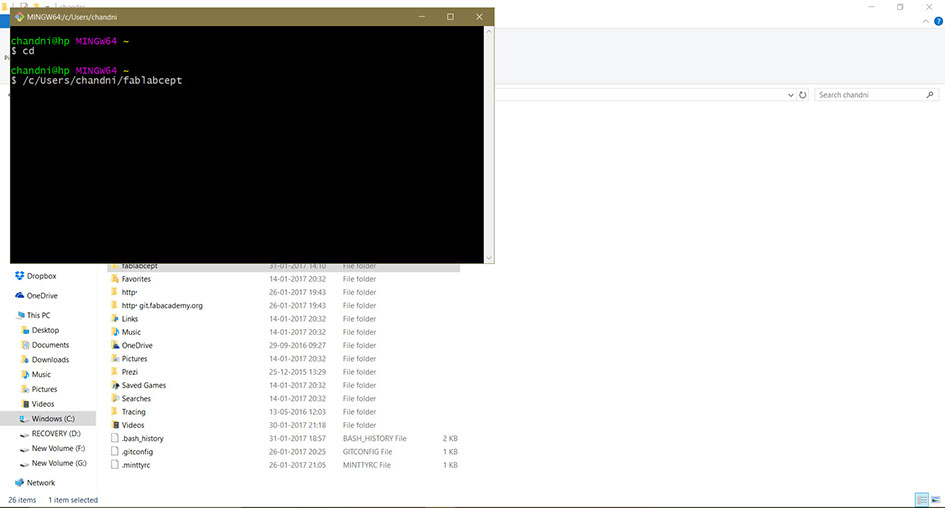
Task: Click the terminal scrollbar up arrow
Action: (x=489, y=31)
